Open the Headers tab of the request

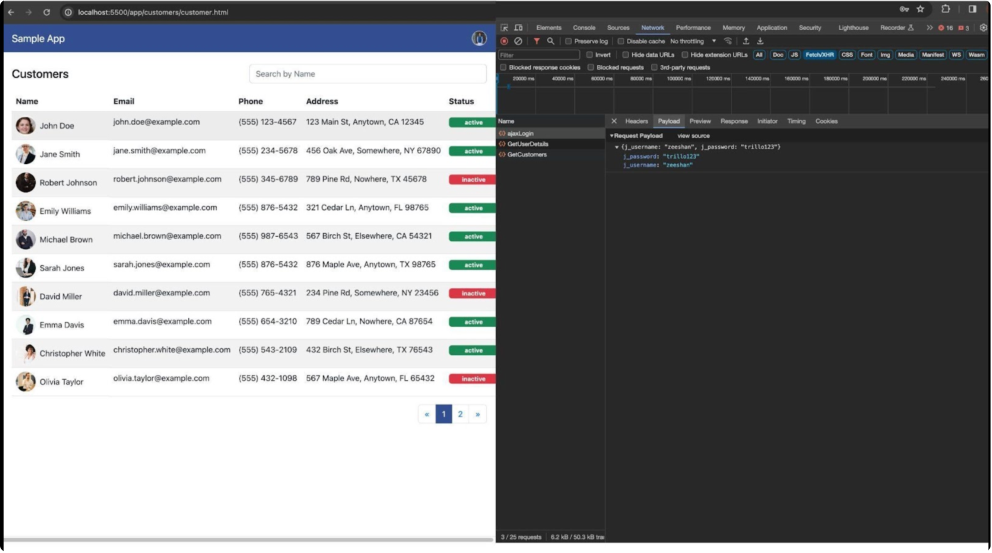click(636, 121)
